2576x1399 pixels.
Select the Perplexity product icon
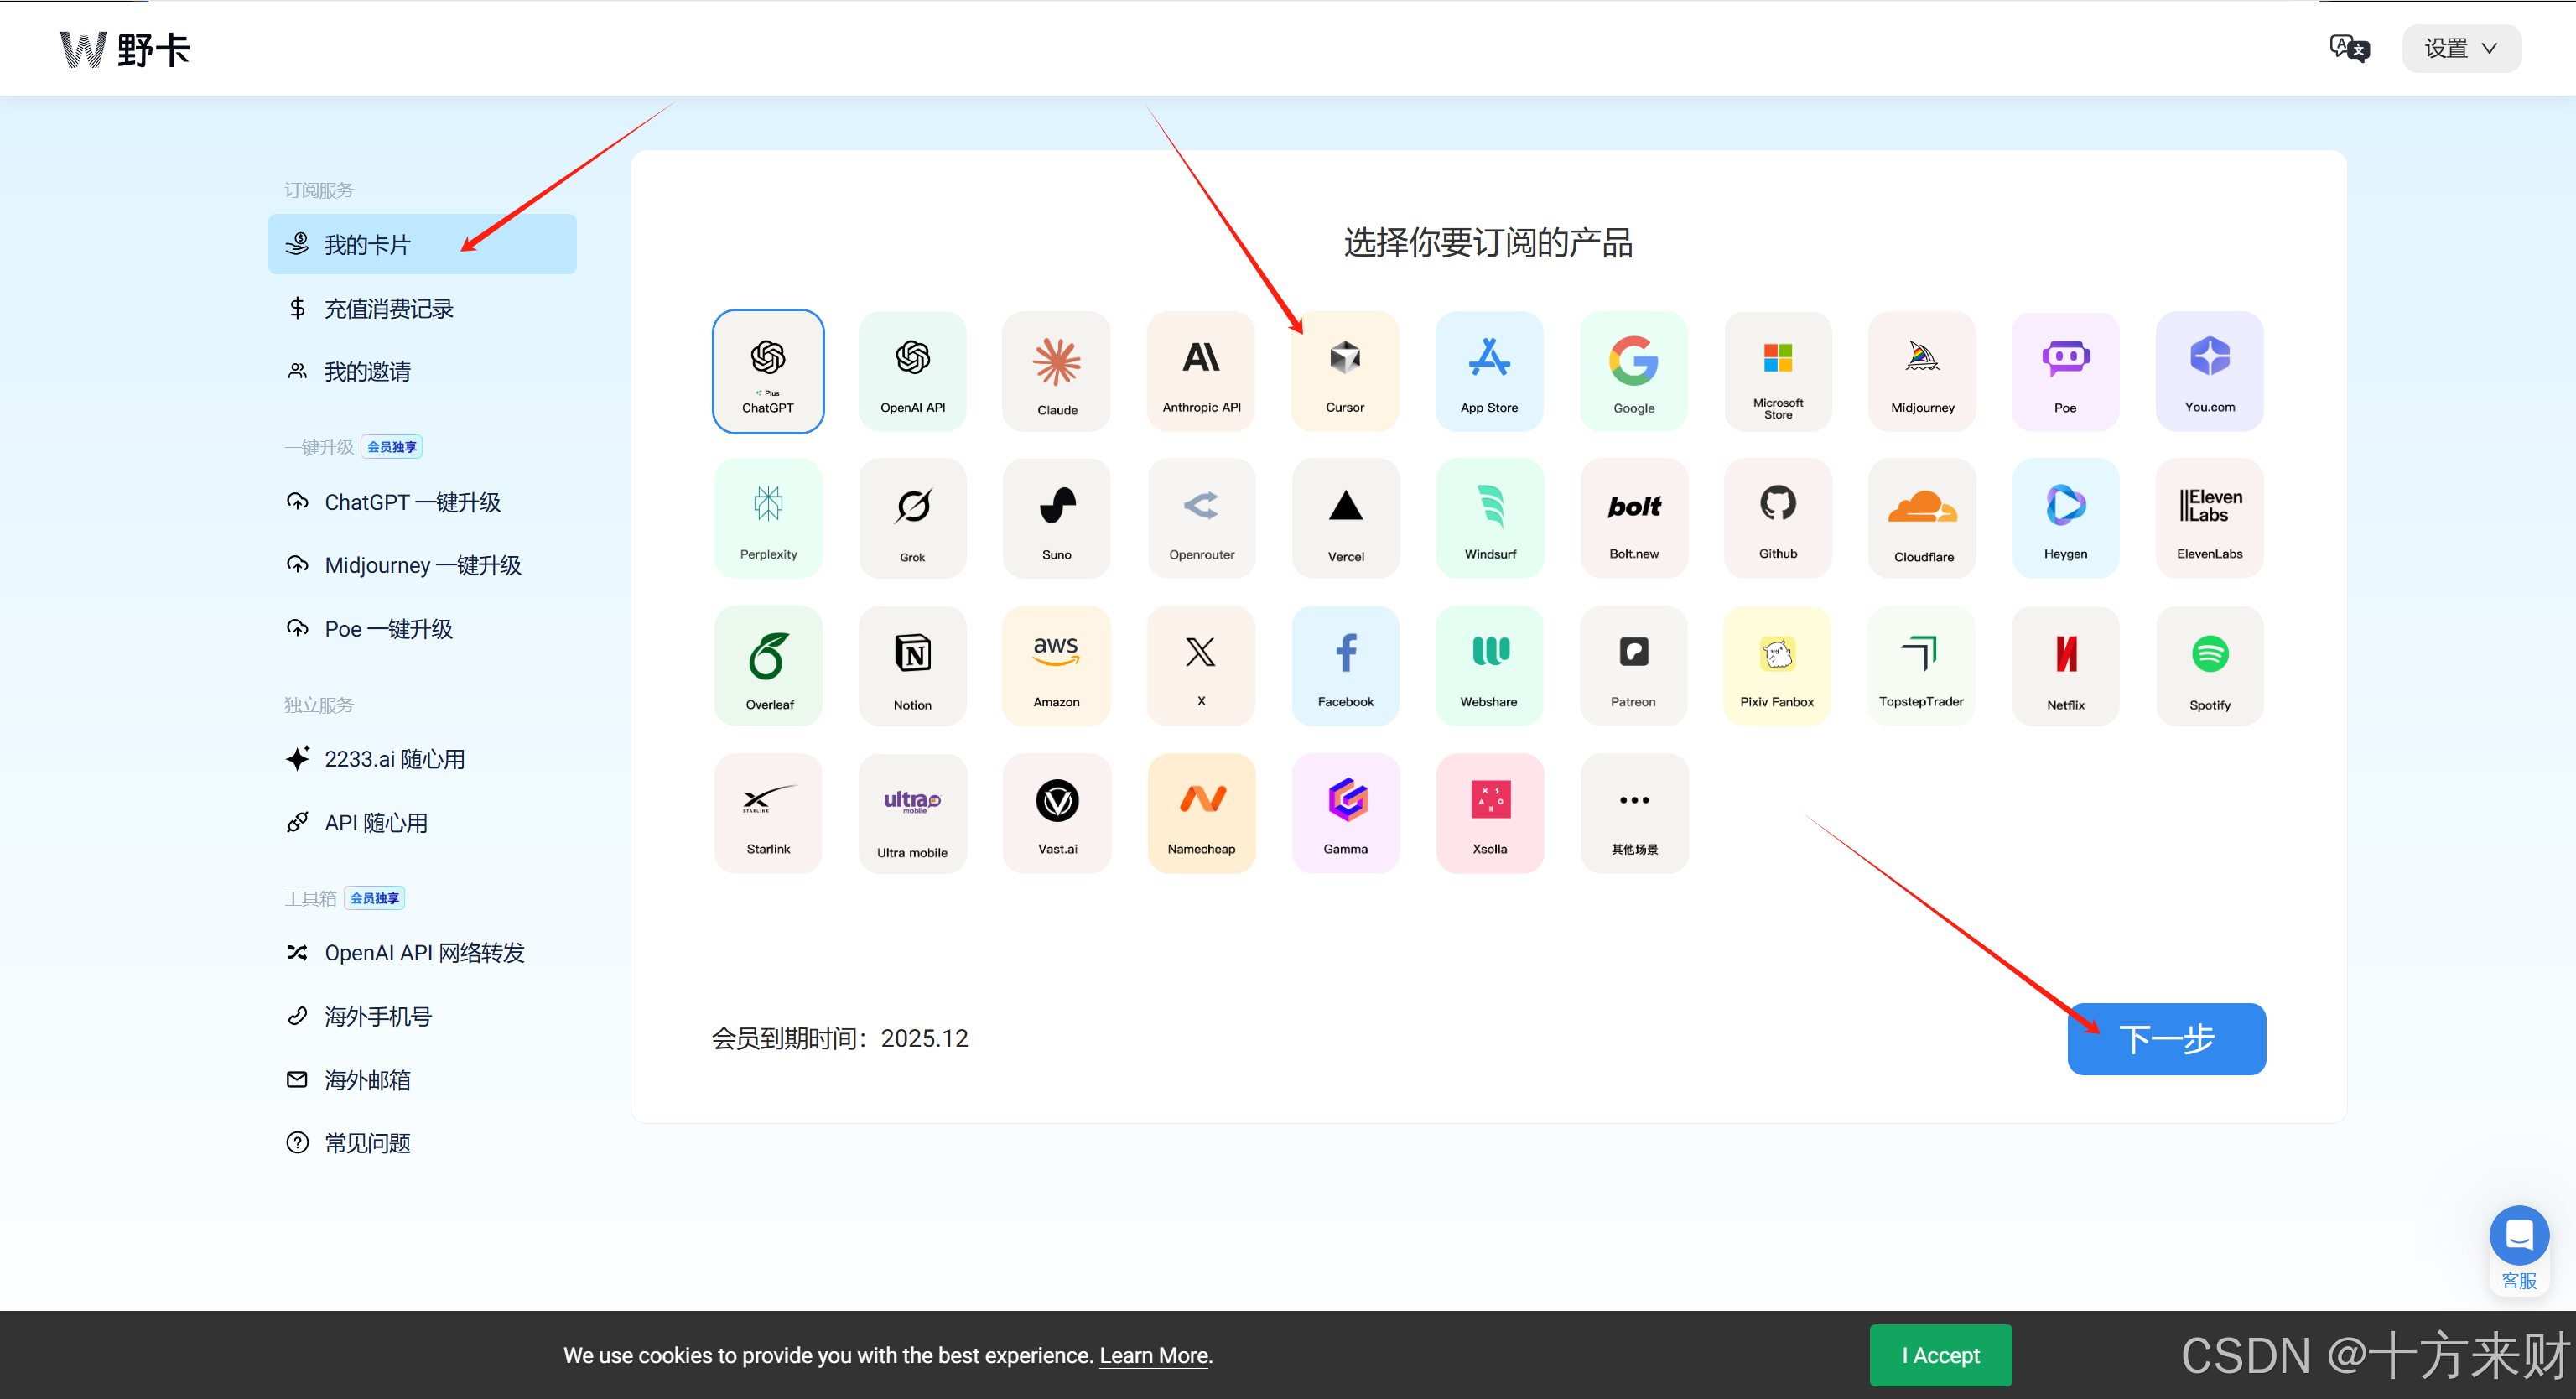coord(768,518)
